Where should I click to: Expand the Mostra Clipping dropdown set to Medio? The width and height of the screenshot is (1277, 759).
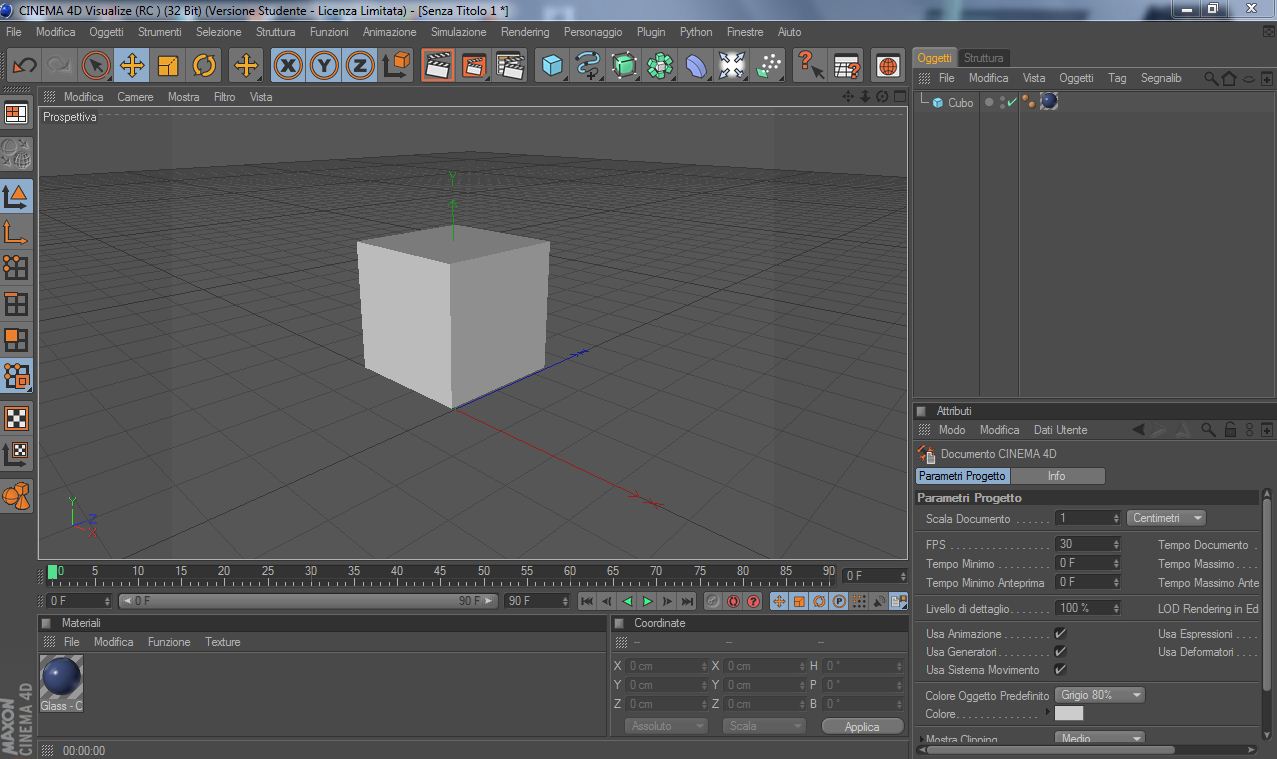pos(1100,739)
